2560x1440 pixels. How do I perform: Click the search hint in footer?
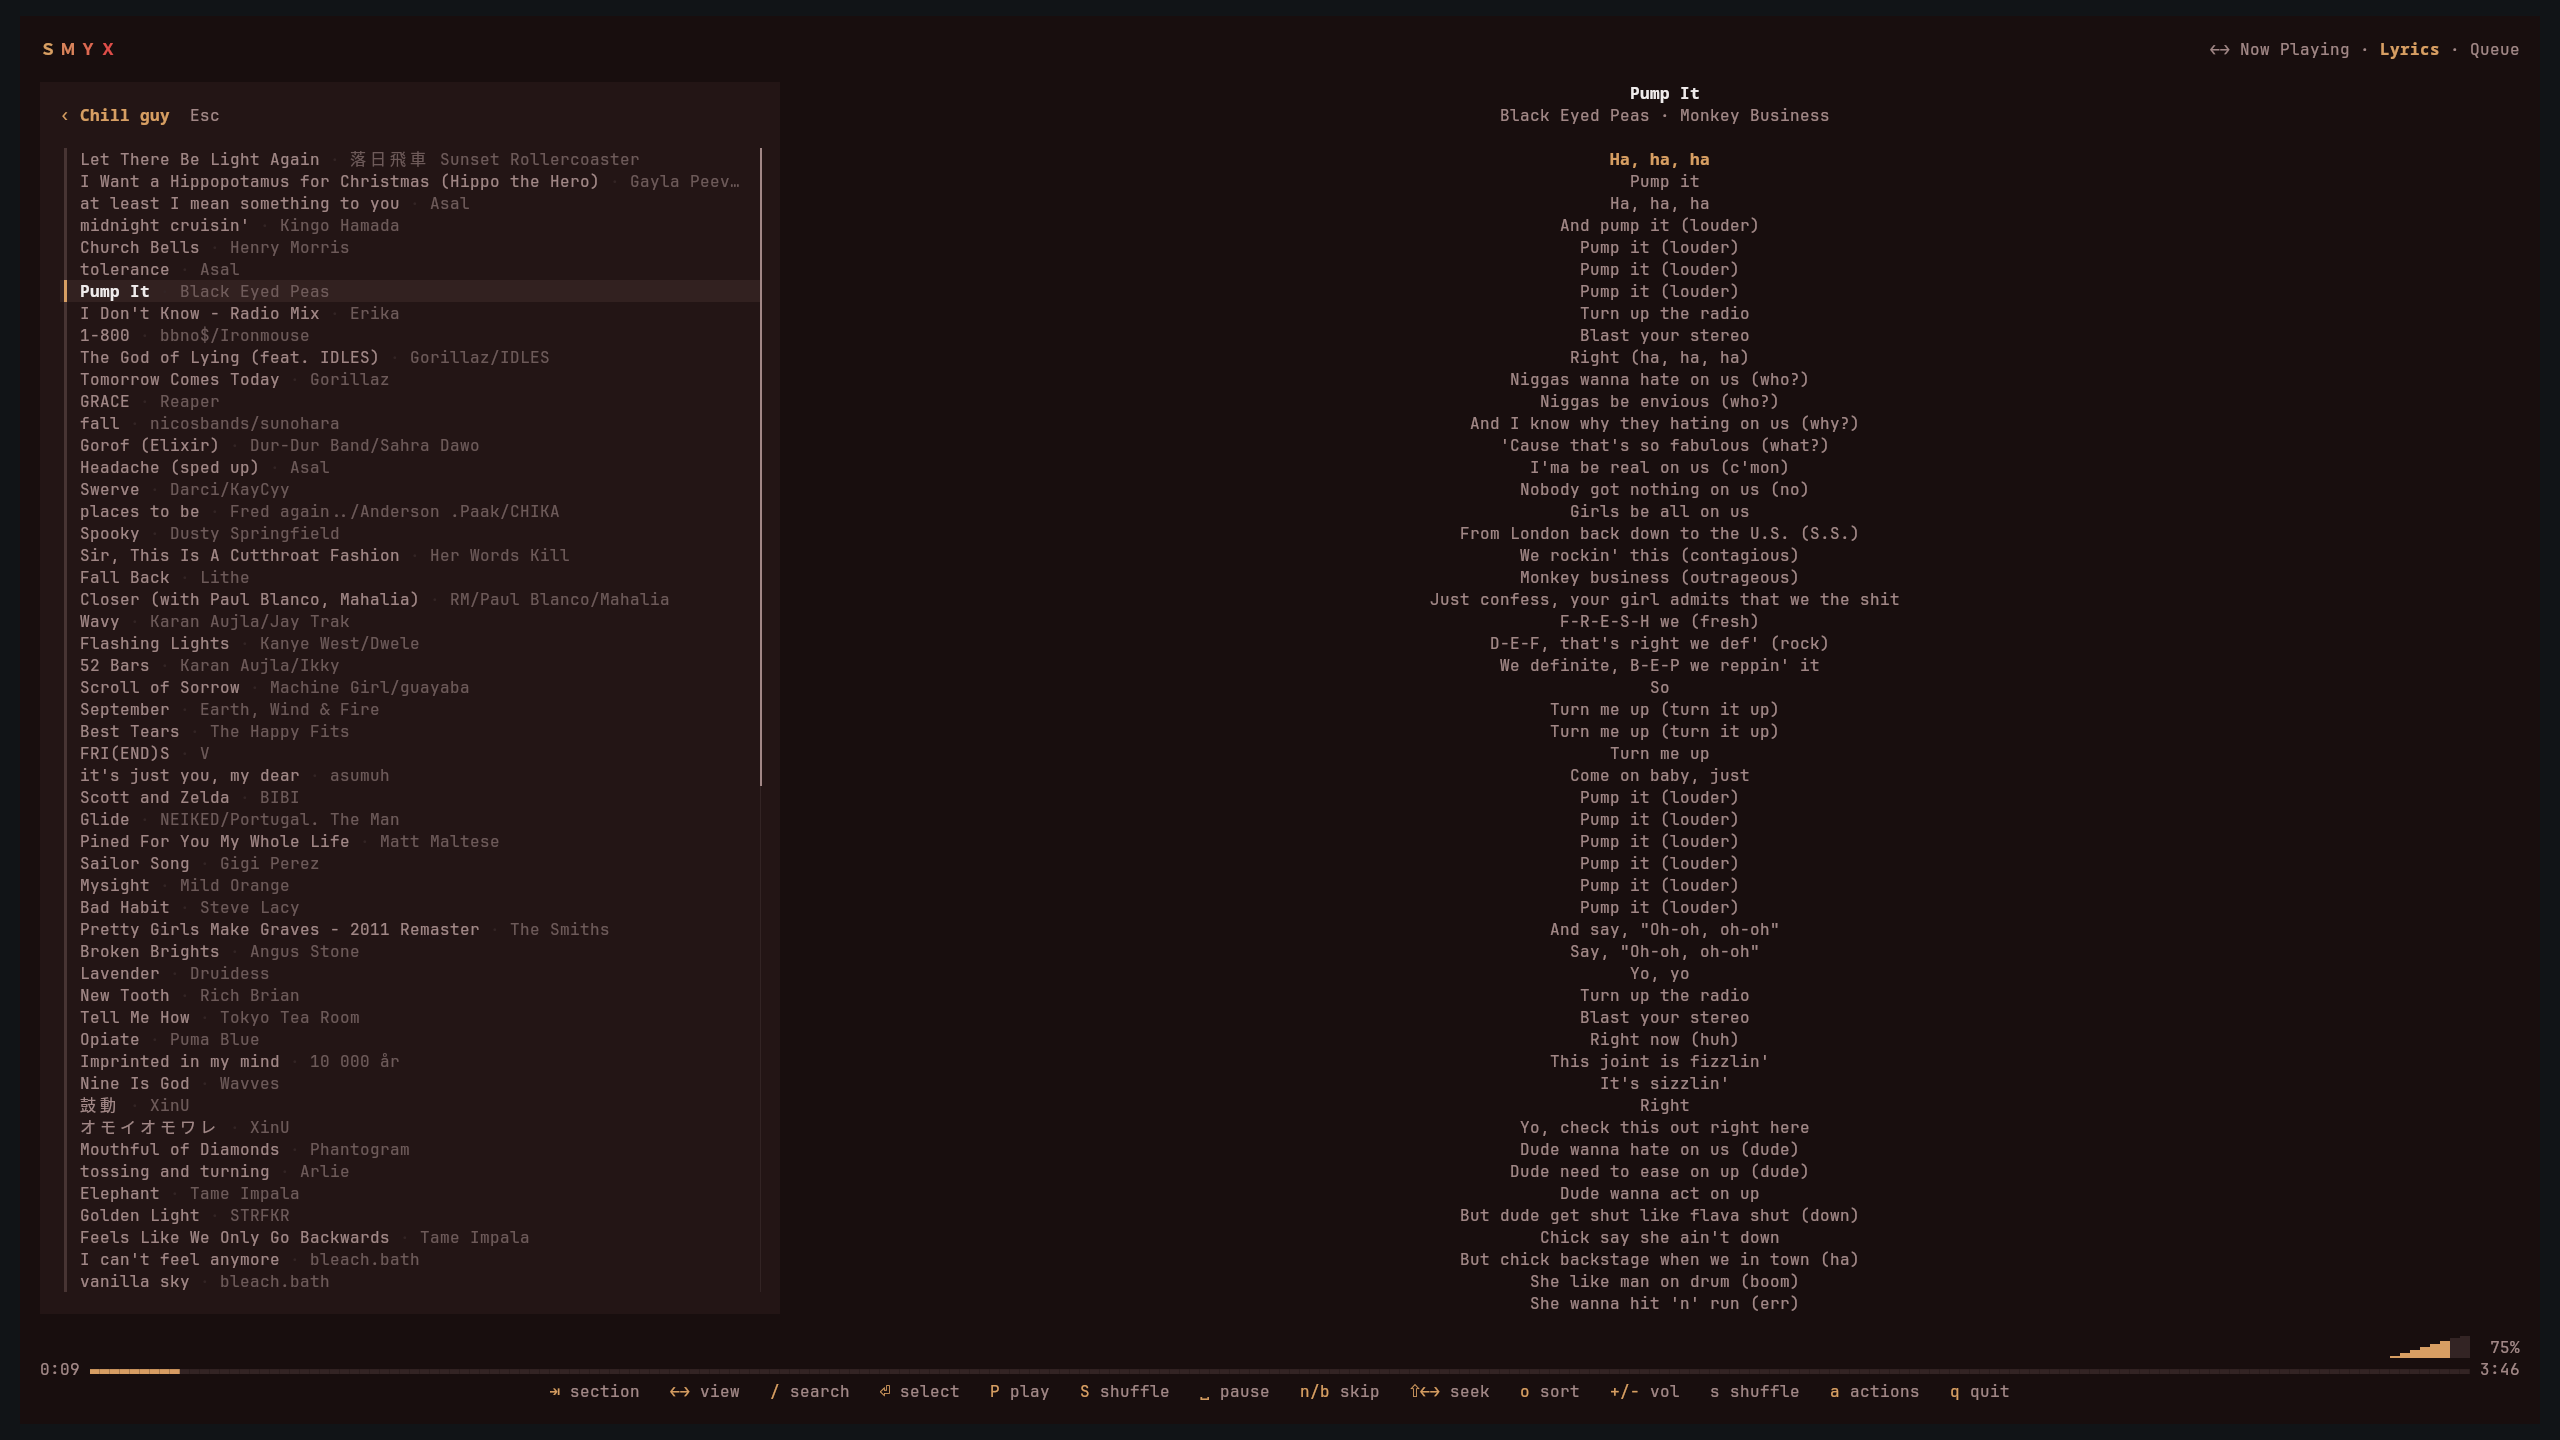point(809,1392)
